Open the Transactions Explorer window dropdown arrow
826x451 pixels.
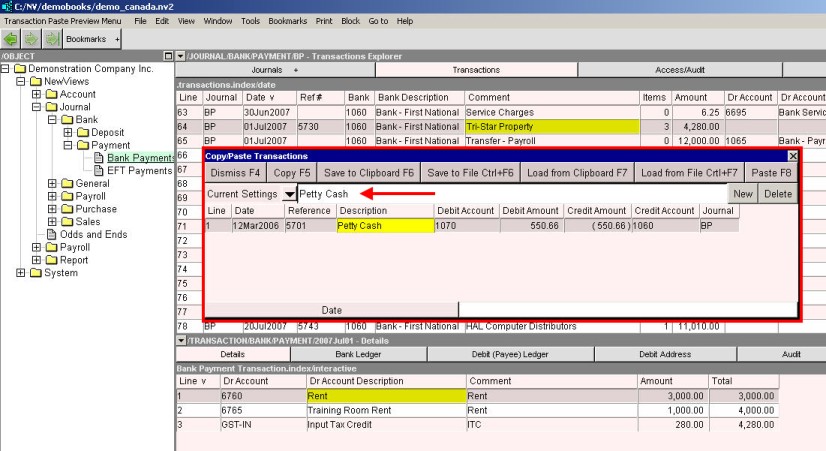[180, 56]
